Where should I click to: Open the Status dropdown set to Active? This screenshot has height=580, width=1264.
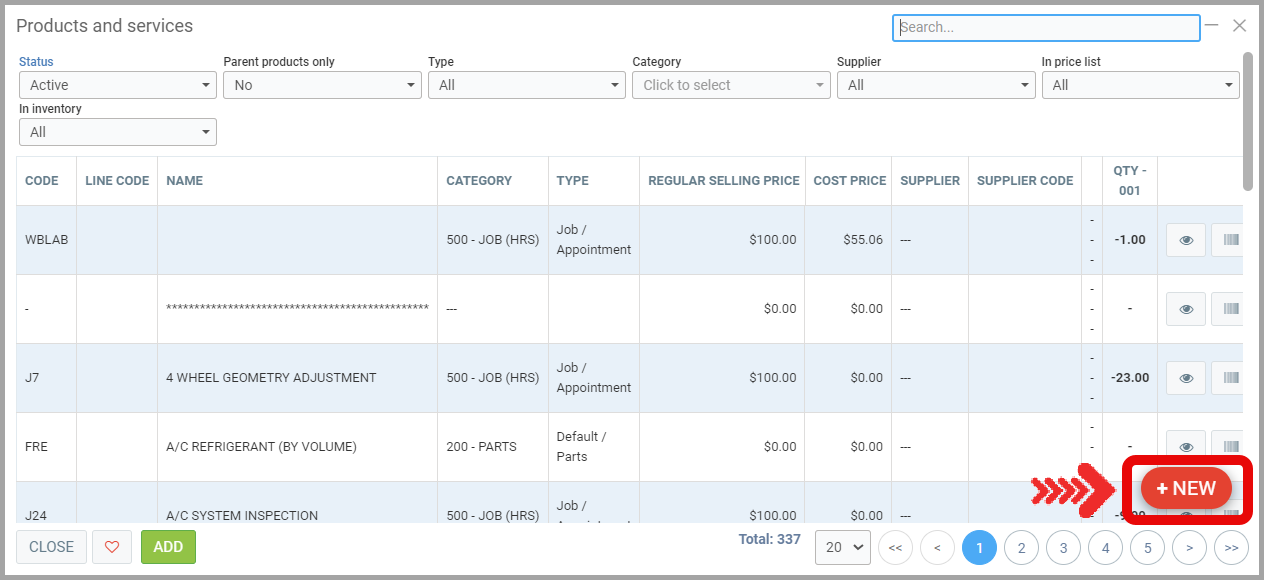(x=118, y=85)
